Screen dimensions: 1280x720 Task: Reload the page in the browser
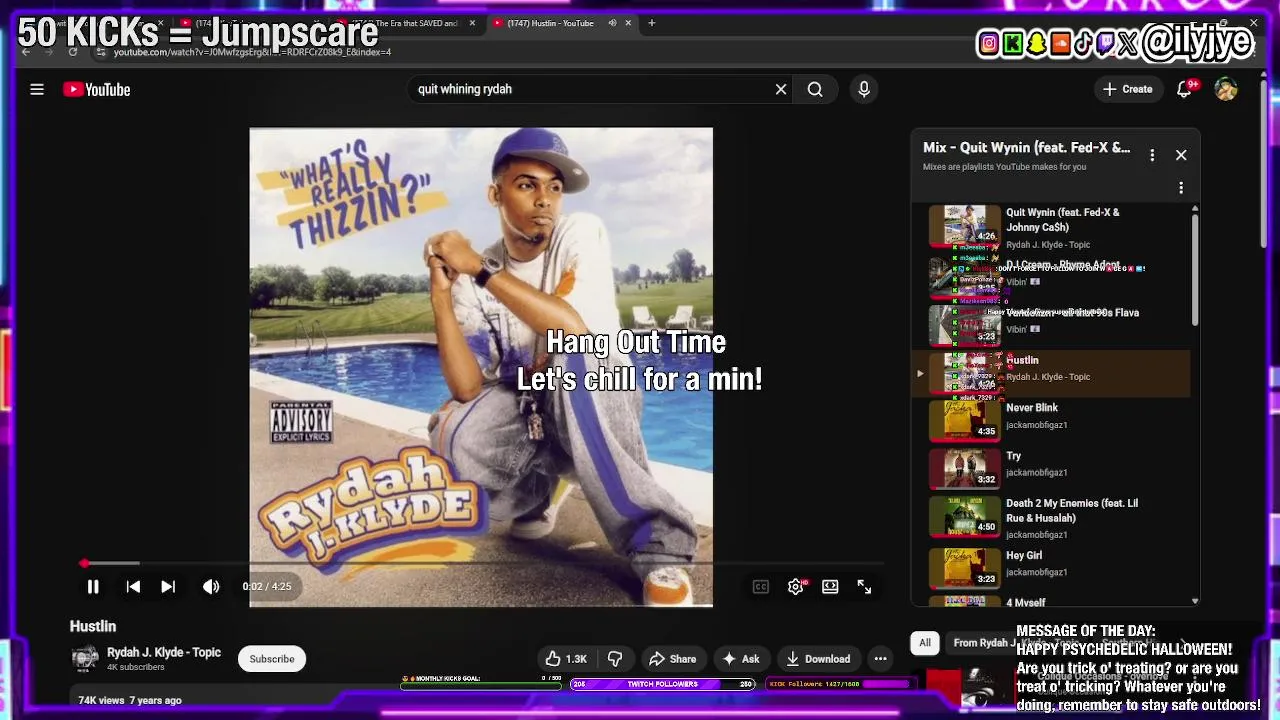(73, 52)
